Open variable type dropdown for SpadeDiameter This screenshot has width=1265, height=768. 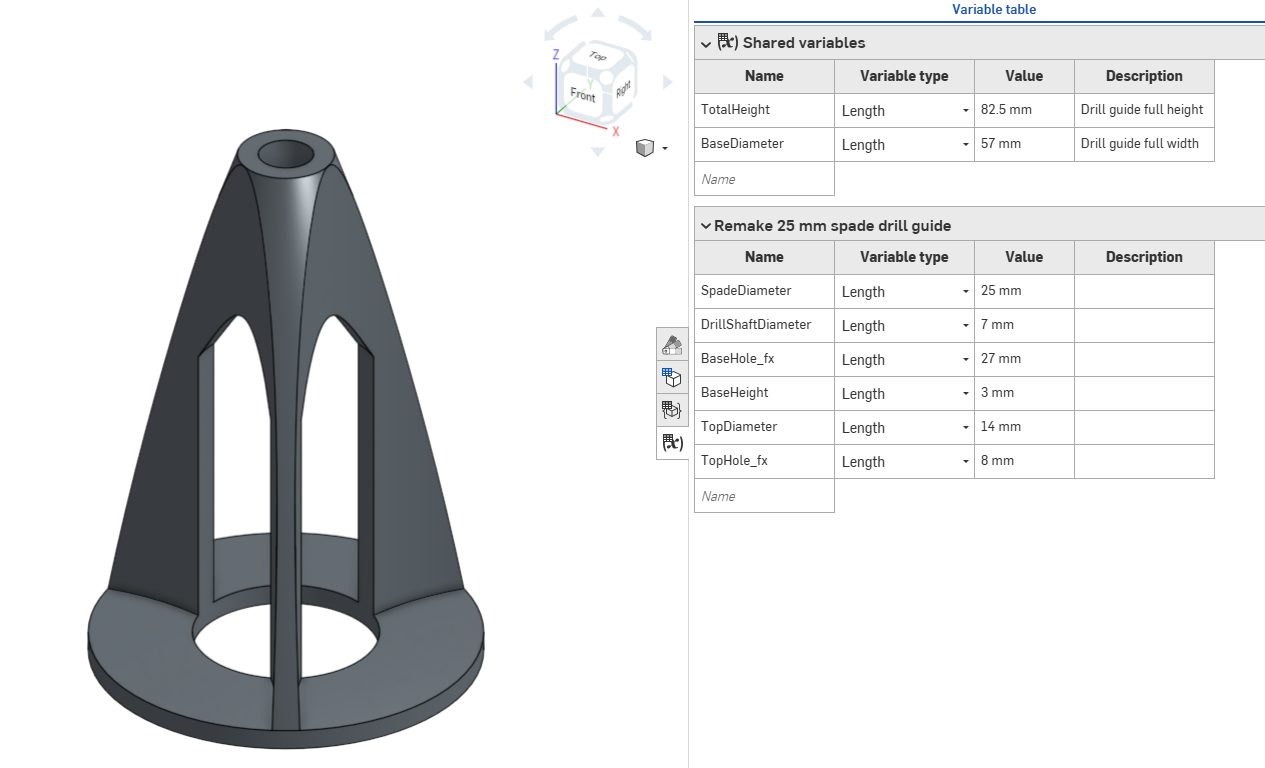click(904, 292)
